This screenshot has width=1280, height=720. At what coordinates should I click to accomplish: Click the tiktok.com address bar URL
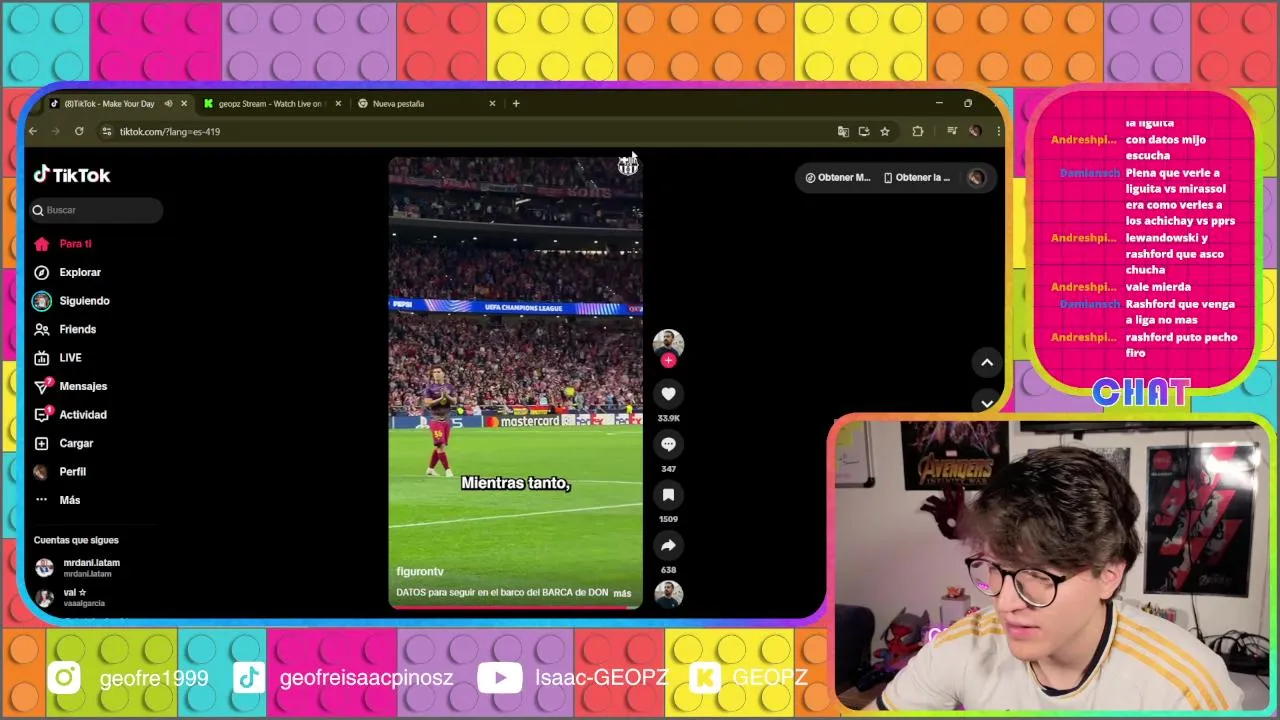(170, 132)
